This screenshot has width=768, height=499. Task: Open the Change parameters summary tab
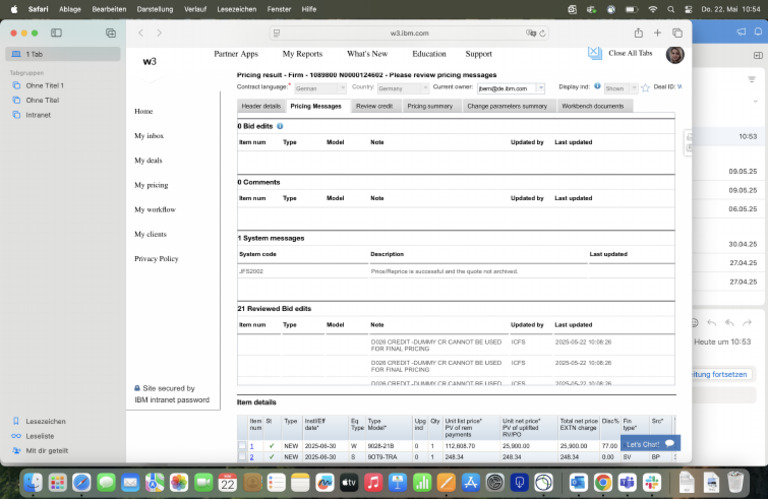[x=507, y=106]
